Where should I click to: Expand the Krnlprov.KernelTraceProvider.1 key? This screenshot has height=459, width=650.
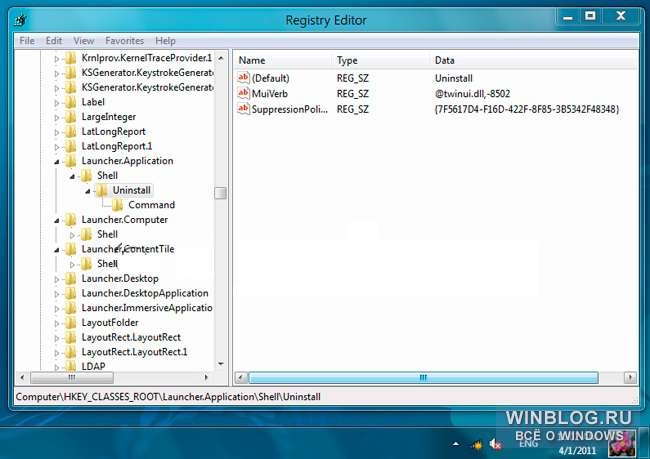[57, 59]
